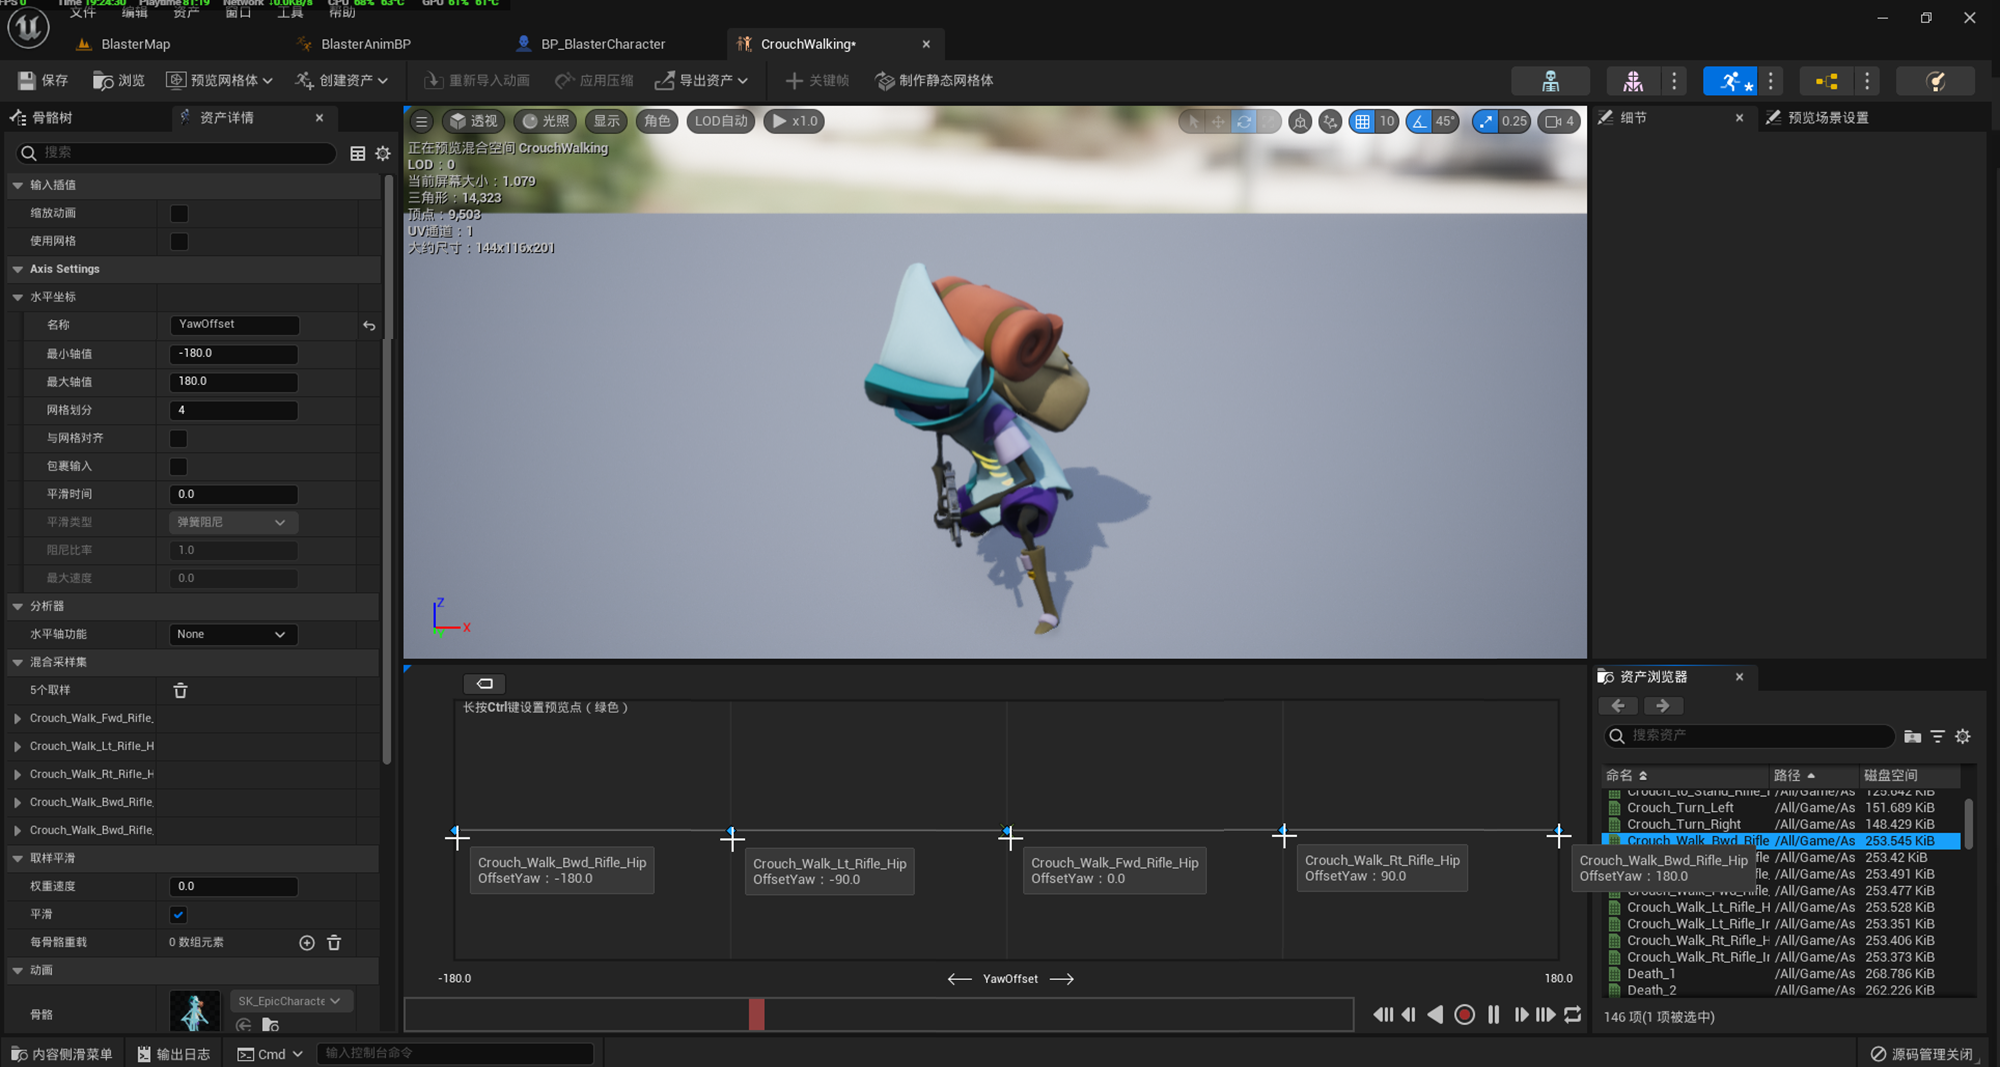Enable the 包裹输入 checkbox
Screen dimensions: 2000x1067
tap(178, 466)
